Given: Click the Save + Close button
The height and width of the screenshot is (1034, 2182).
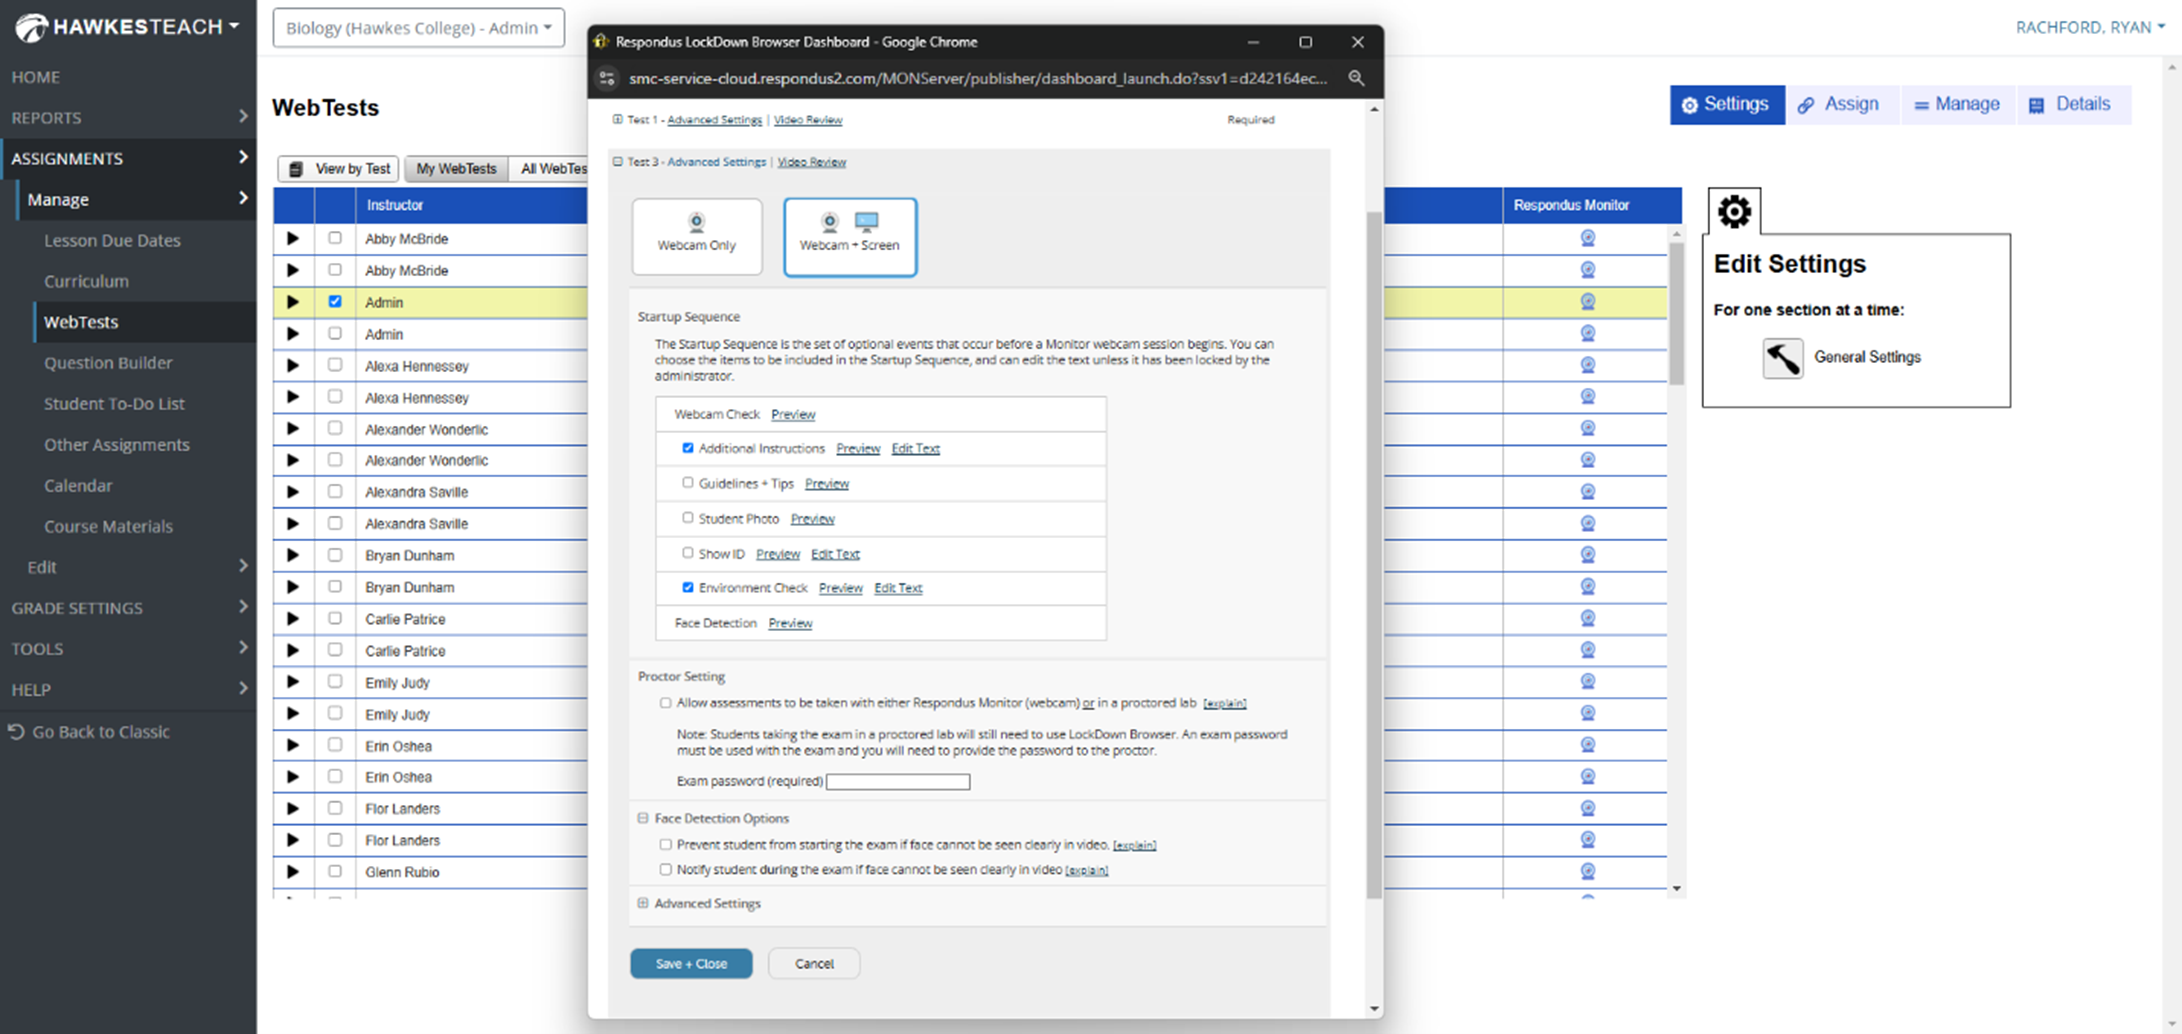Looking at the screenshot, I should pyautogui.click(x=691, y=964).
